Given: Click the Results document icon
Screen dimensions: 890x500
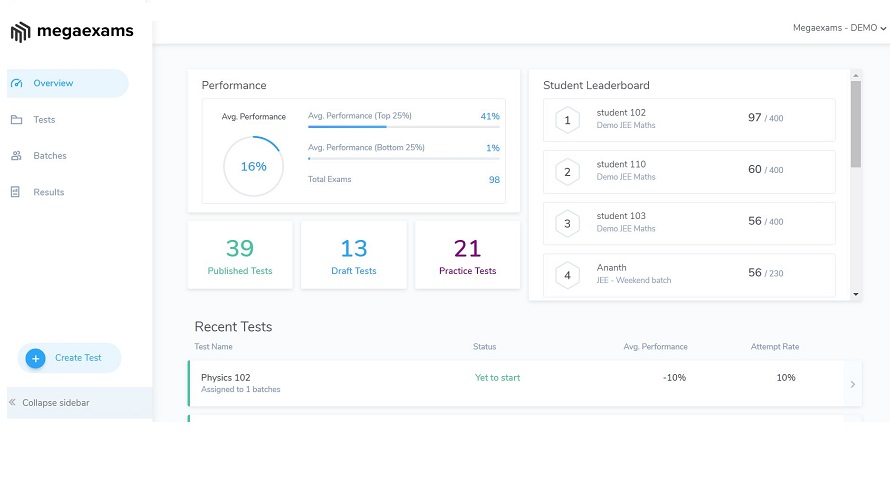Looking at the screenshot, I should coord(17,192).
